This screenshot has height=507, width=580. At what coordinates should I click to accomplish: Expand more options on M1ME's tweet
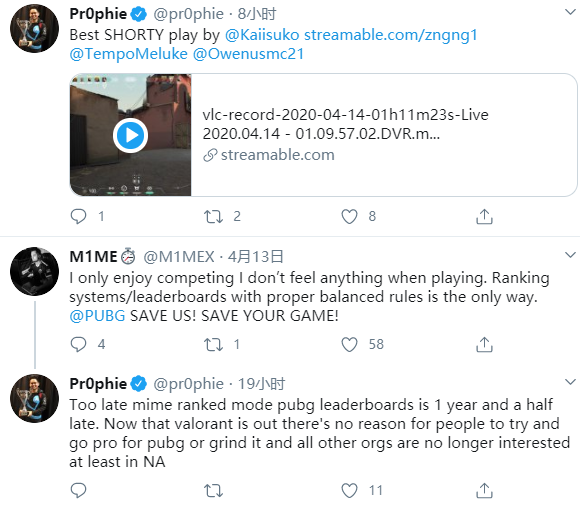click(x=570, y=255)
